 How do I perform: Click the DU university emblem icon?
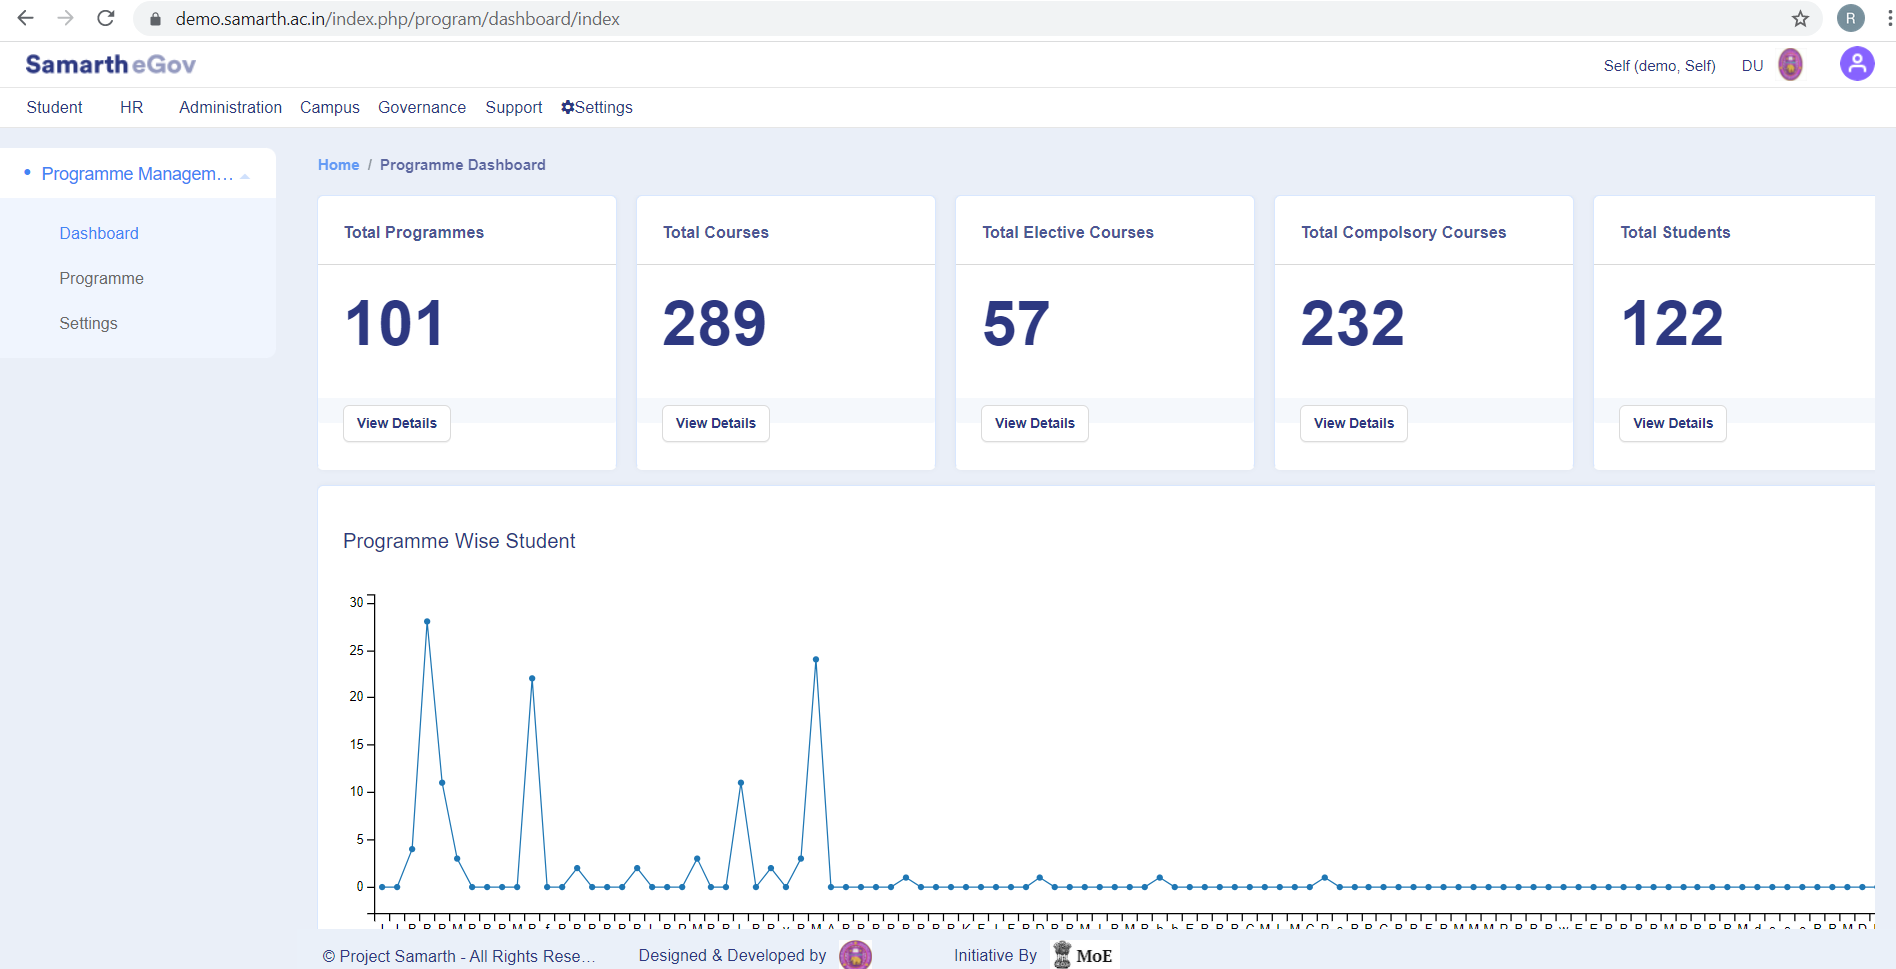coord(1790,65)
